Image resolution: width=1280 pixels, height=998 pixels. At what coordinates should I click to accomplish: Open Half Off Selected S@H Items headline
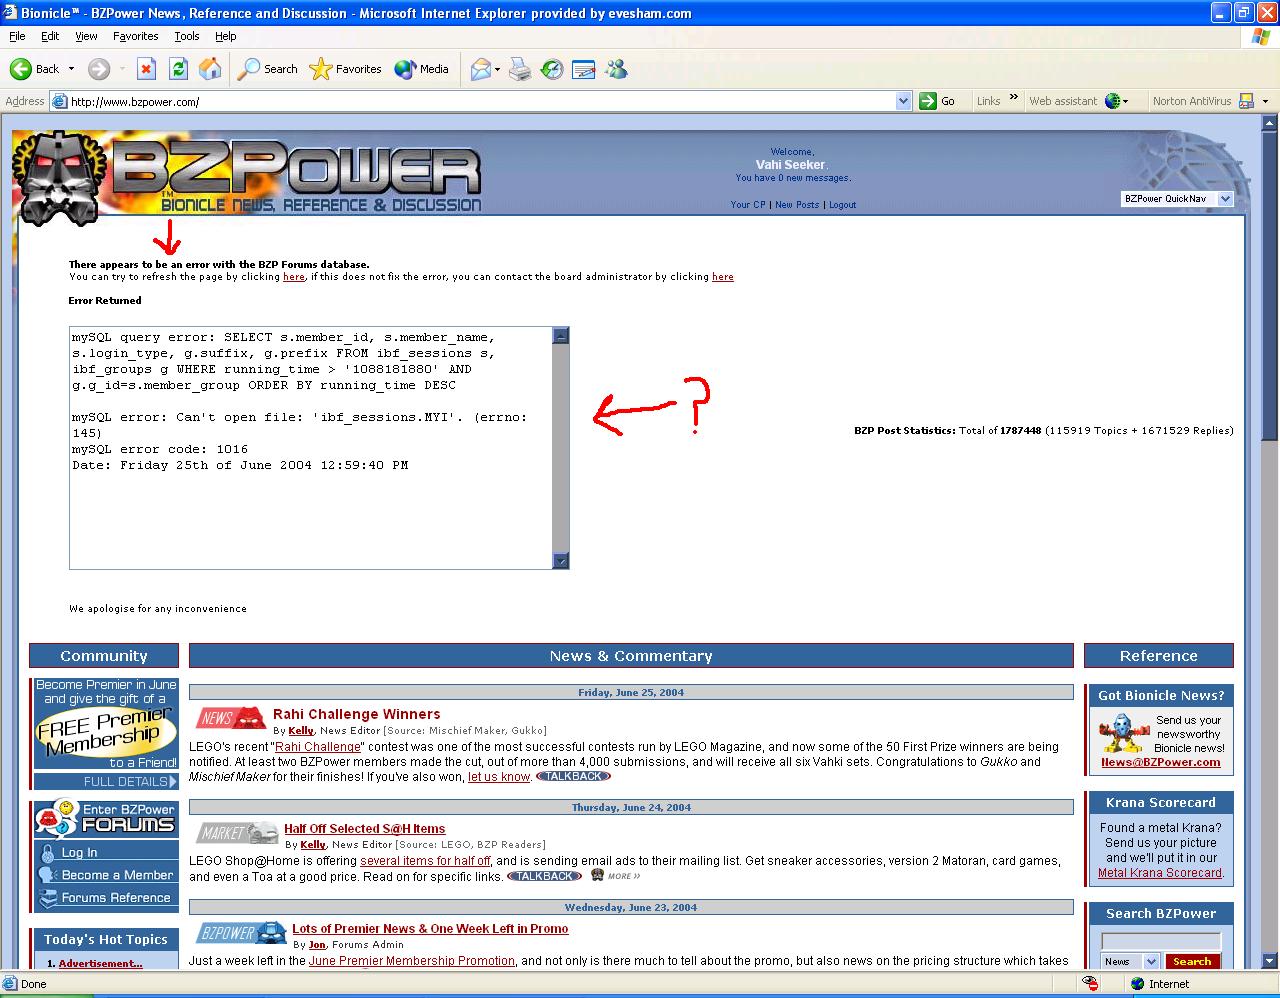[x=364, y=829]
